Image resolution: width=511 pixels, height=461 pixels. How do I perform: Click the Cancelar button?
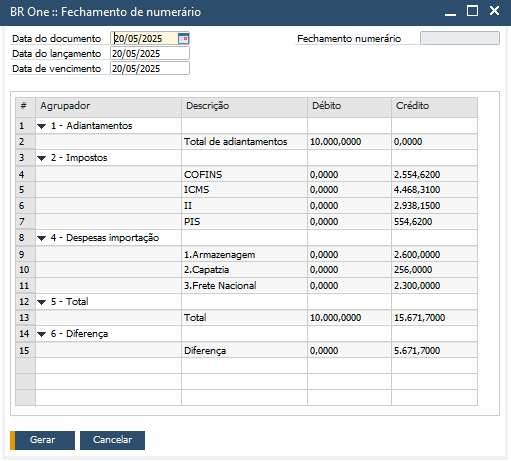(x=112, y=440)
